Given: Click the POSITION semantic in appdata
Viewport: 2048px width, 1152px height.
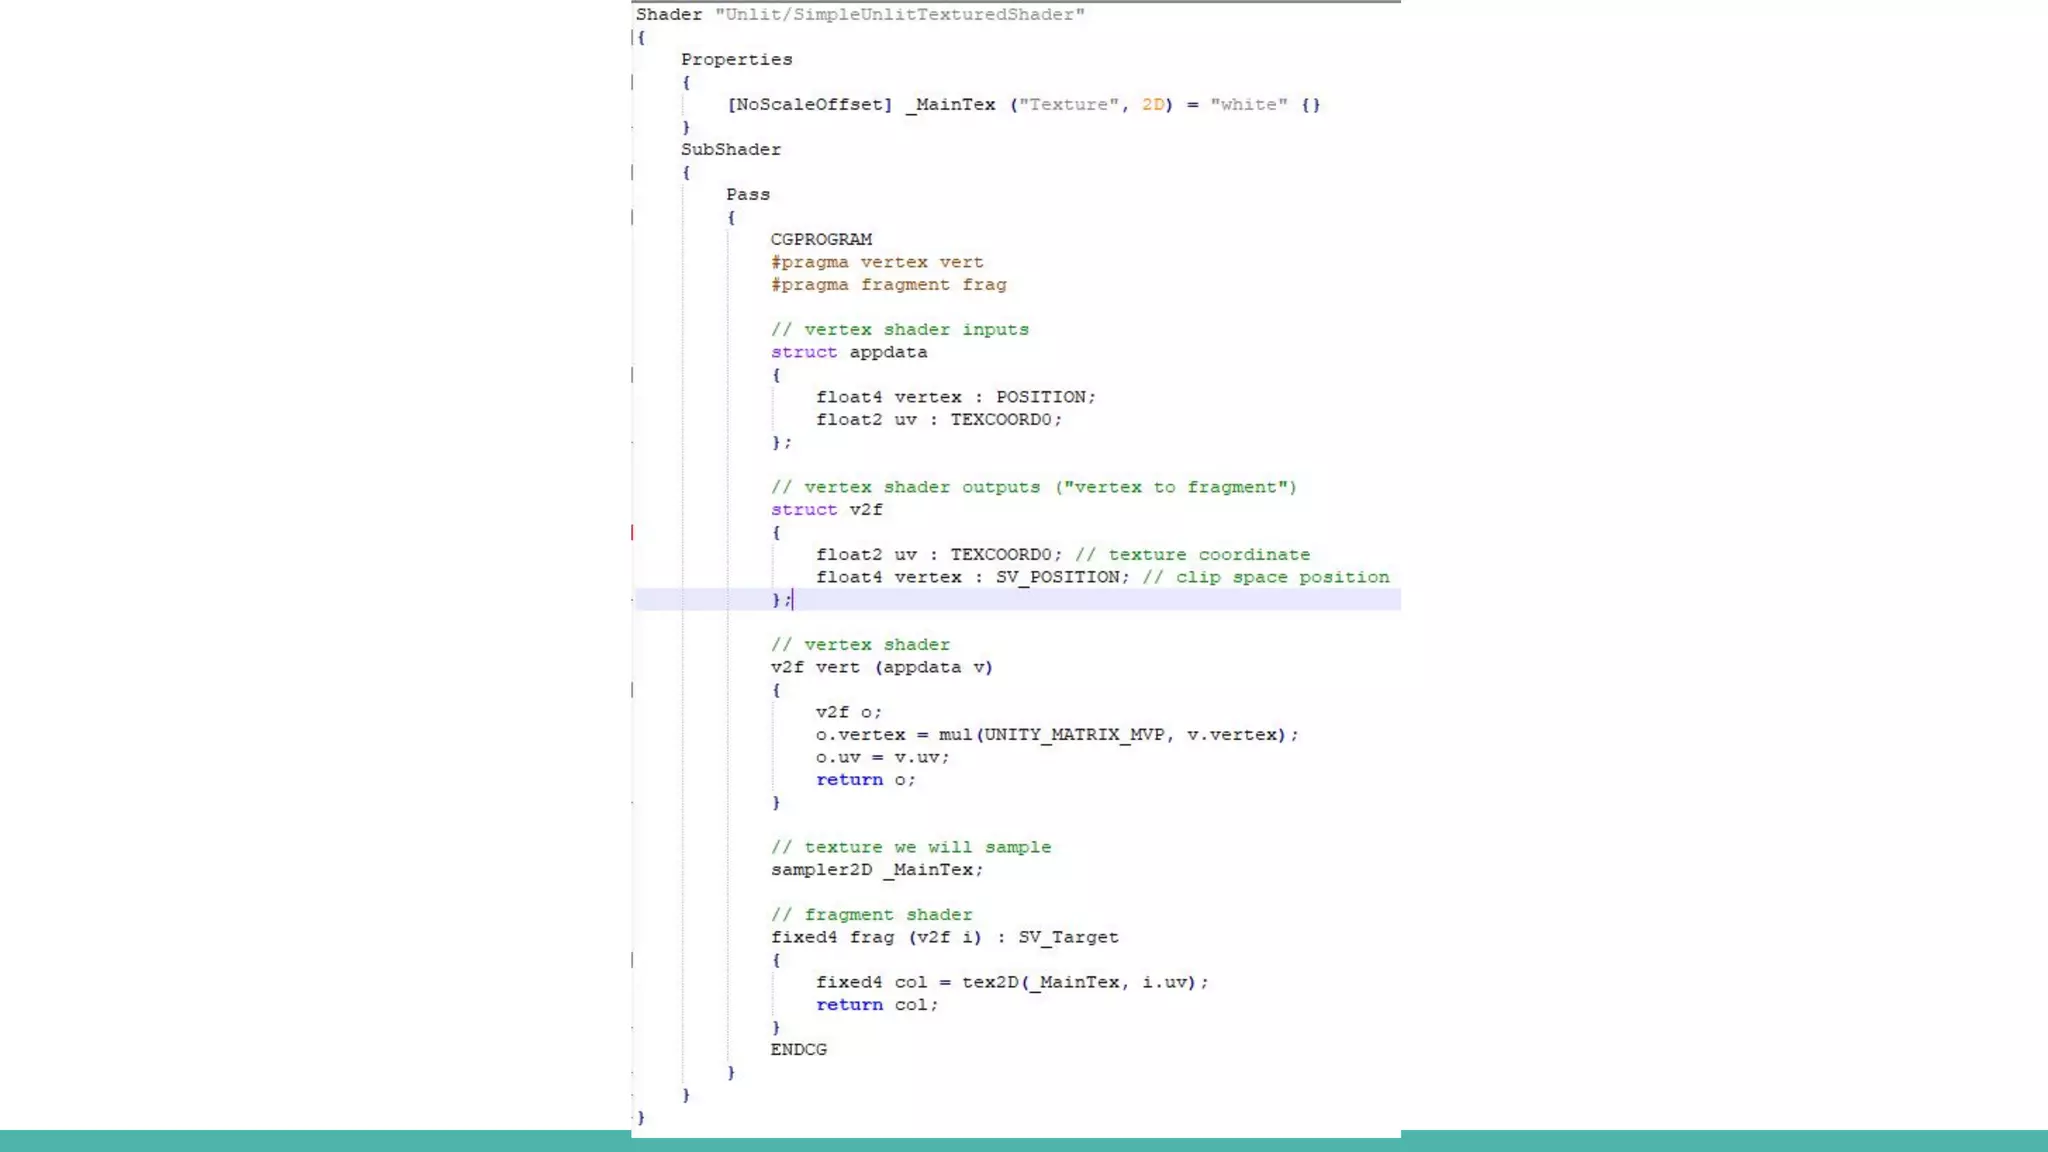Looking at the screenshot, I should [1040, 397].
